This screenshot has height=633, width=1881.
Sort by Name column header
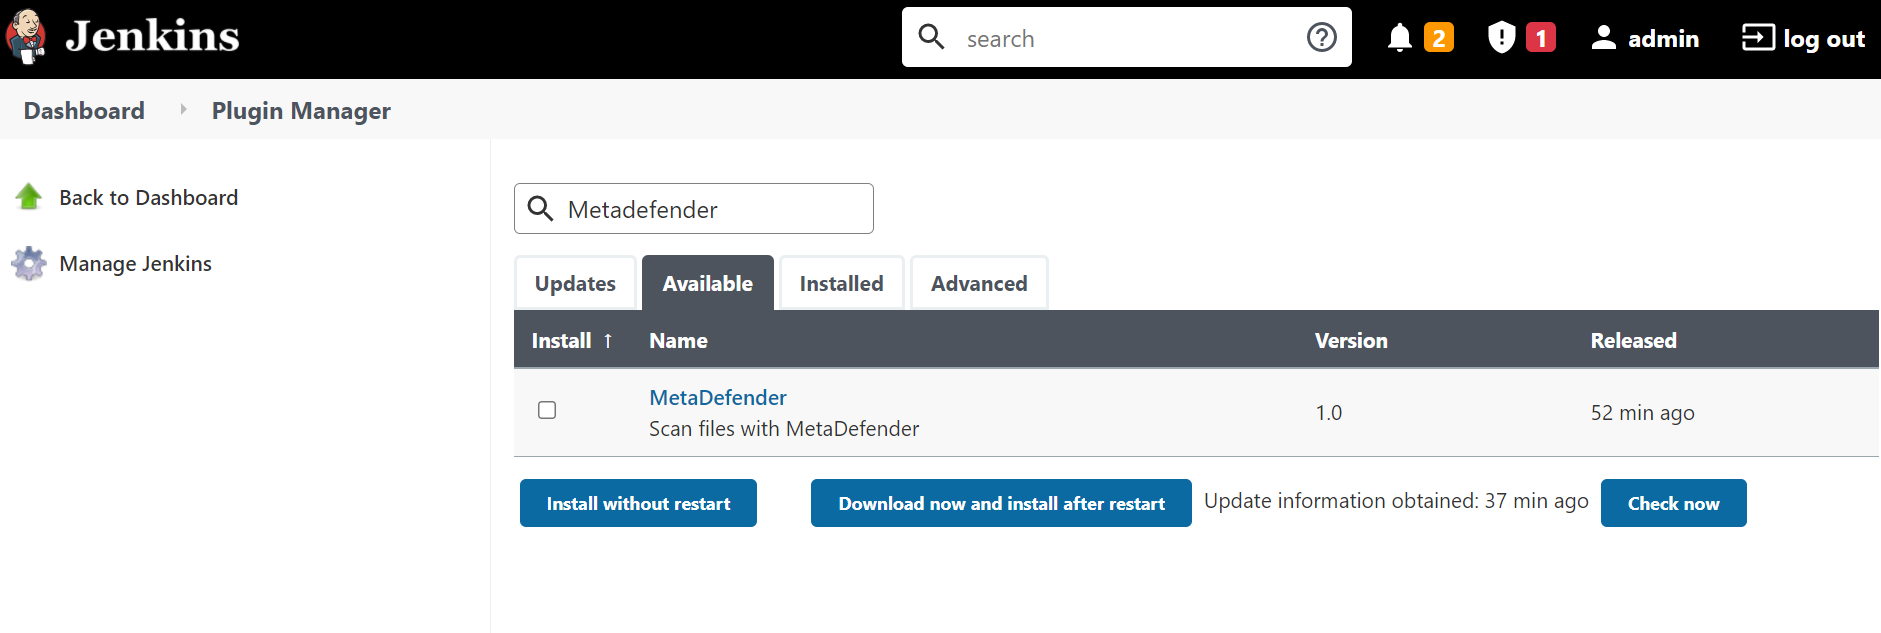[678, 341]
